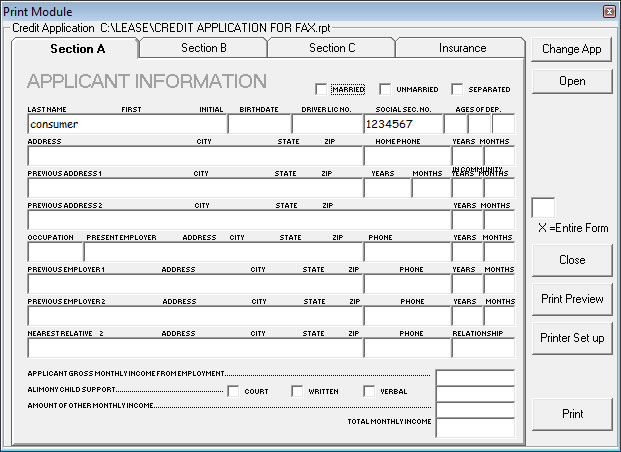Click the Change App button
The image size is (621, 452).
pos(571,49)
